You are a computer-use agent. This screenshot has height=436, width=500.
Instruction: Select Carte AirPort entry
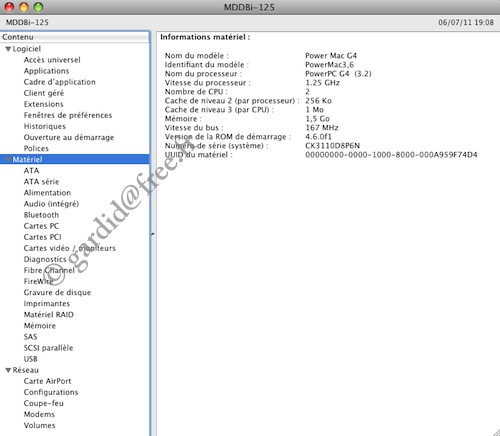pyautogui.click(x=47, y=381)
